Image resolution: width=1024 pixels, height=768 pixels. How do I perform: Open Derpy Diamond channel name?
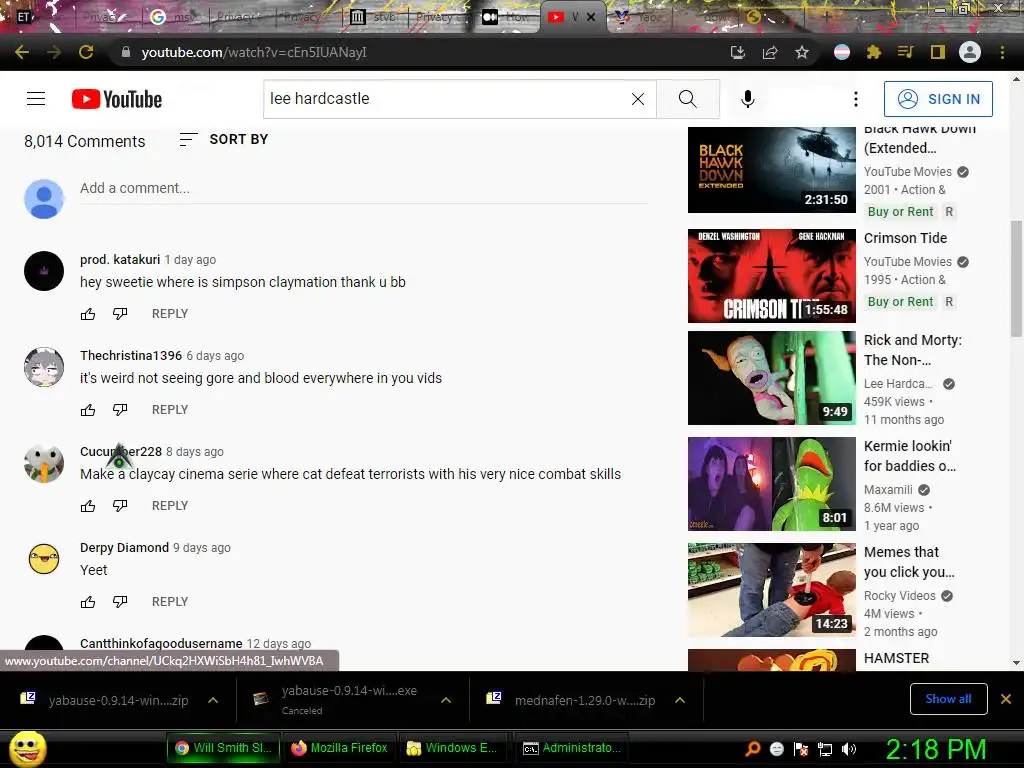click(x=124, y=547)
